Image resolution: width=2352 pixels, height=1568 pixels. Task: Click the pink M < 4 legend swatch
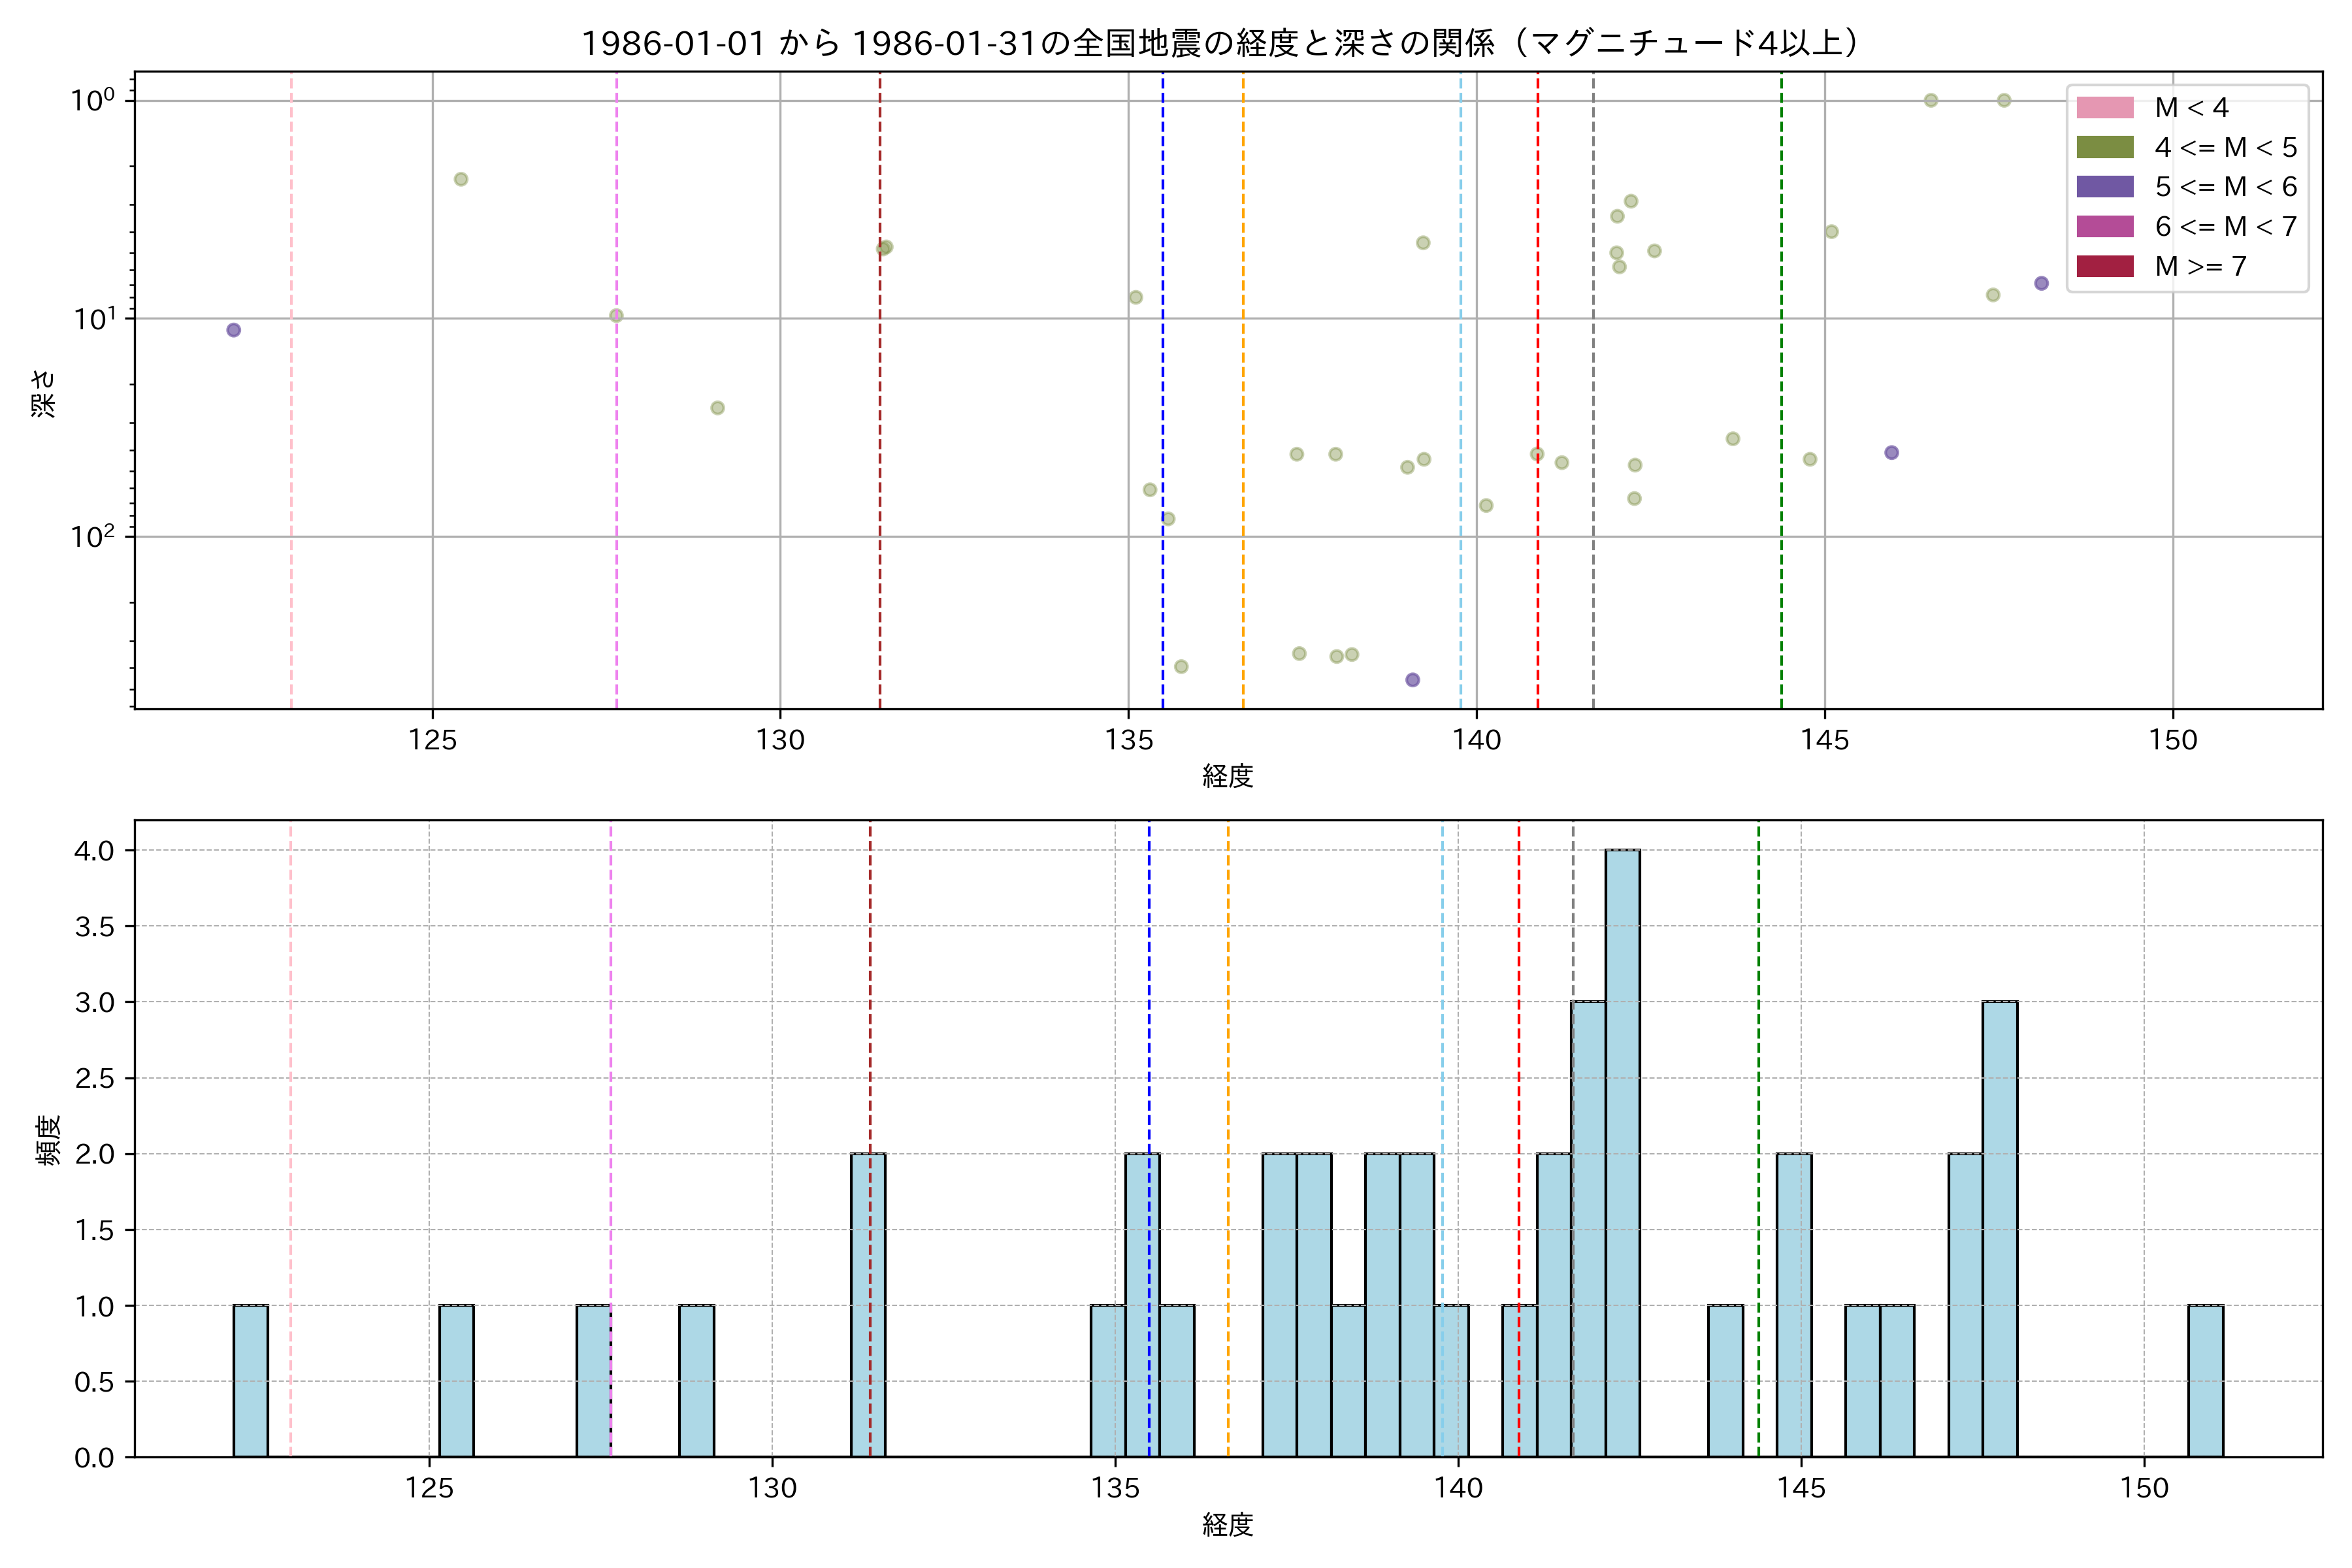click(x=2104, y=108)
